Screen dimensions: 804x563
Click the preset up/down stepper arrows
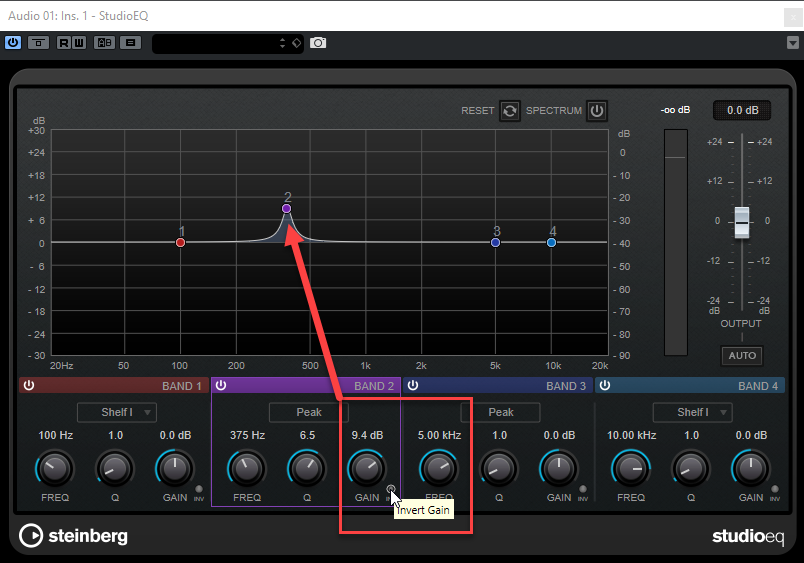(x=283, y=43)
